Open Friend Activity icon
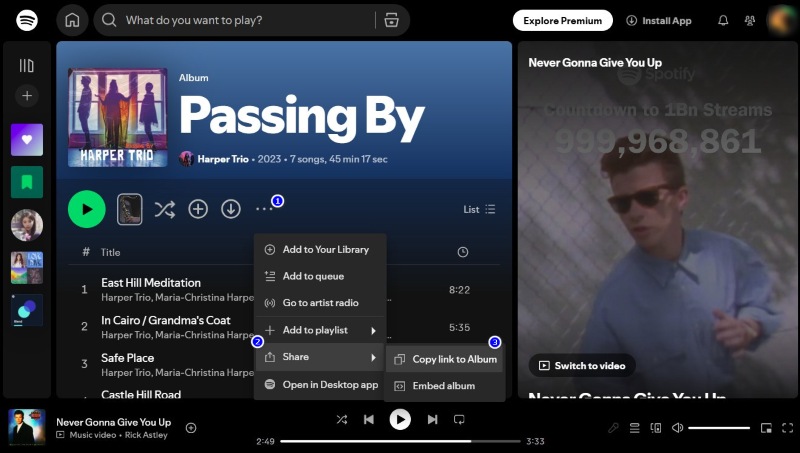Screen dimensions: 800x453 (x=749, y=20)
